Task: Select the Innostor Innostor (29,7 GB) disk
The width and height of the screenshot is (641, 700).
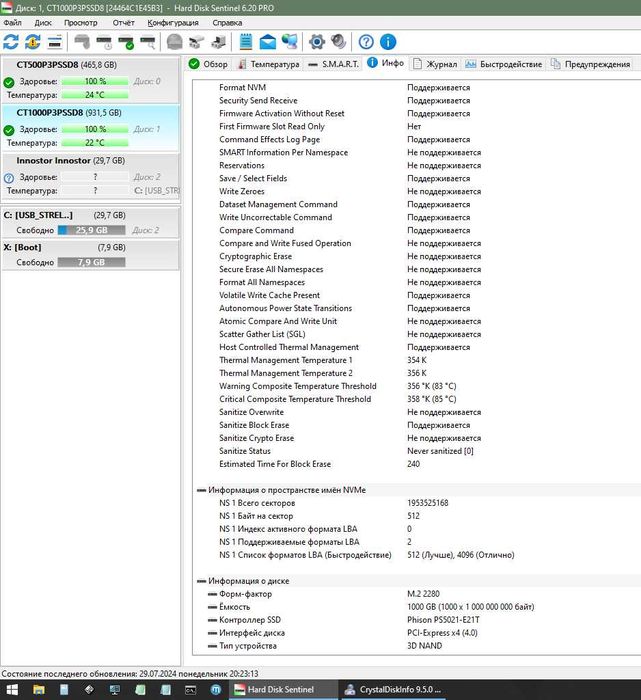Action: point(91,176)
